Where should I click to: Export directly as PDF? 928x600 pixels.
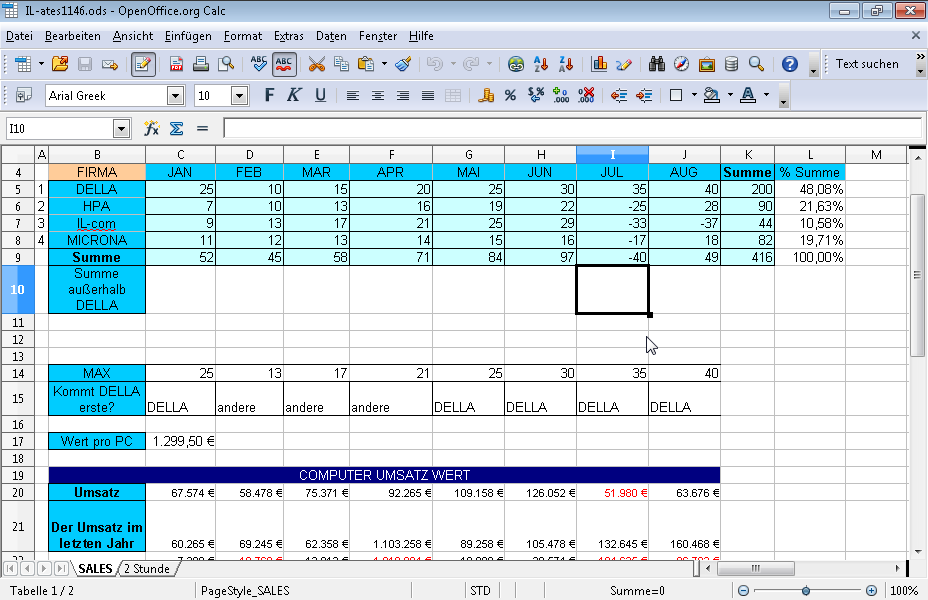[x=176, y=64]
